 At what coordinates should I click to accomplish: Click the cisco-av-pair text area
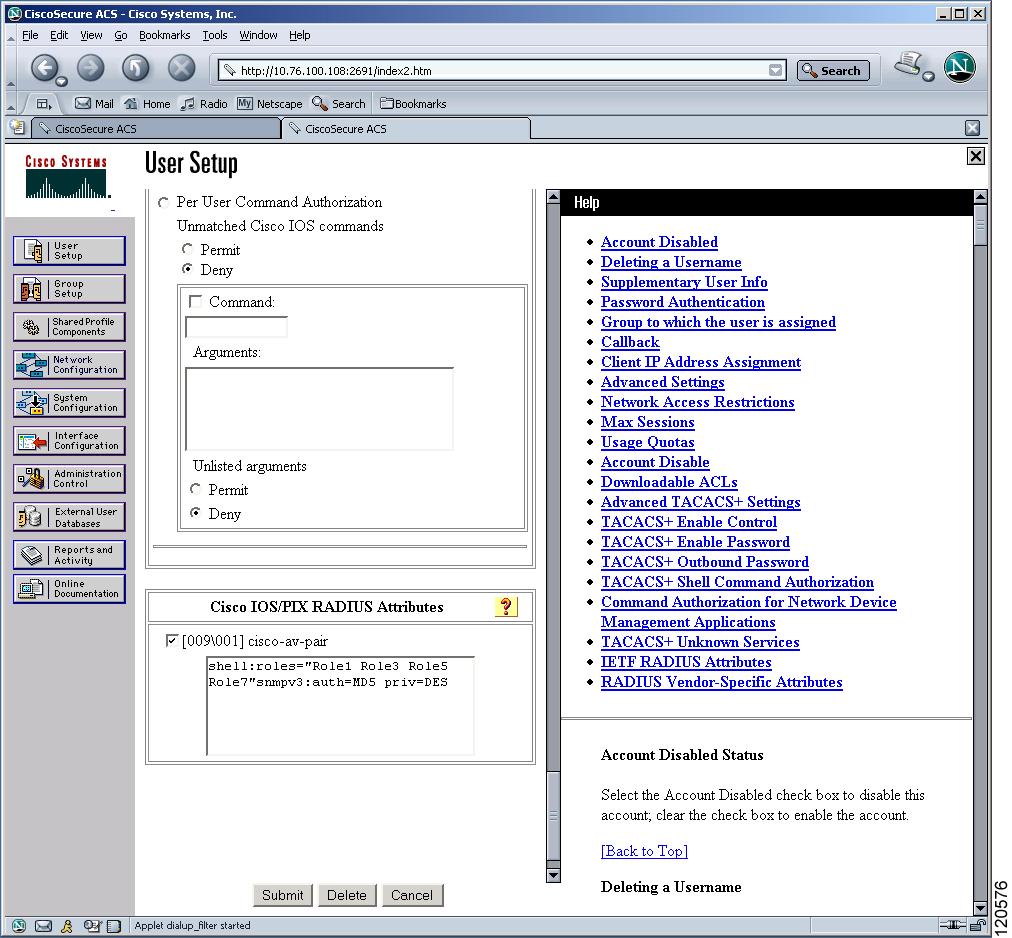(x=340, y=706)
